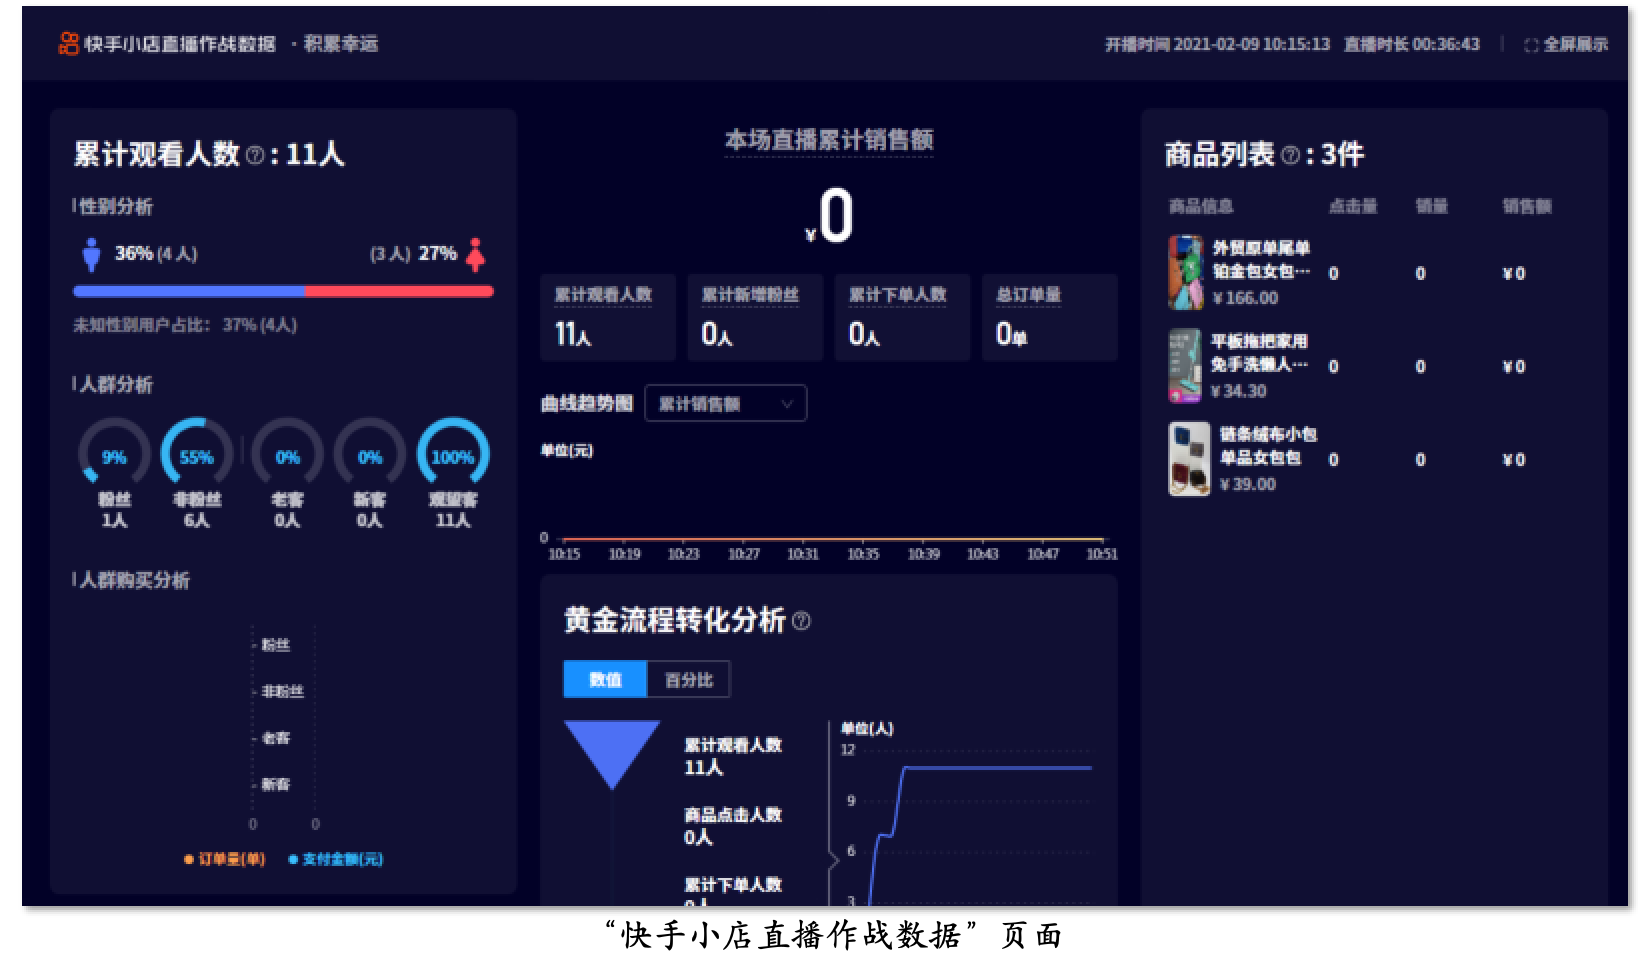Image resolution: width=1652 pixels, height=960 pixels.
Task: Click the 总订单量 stat card
Action: [1050, 317]
